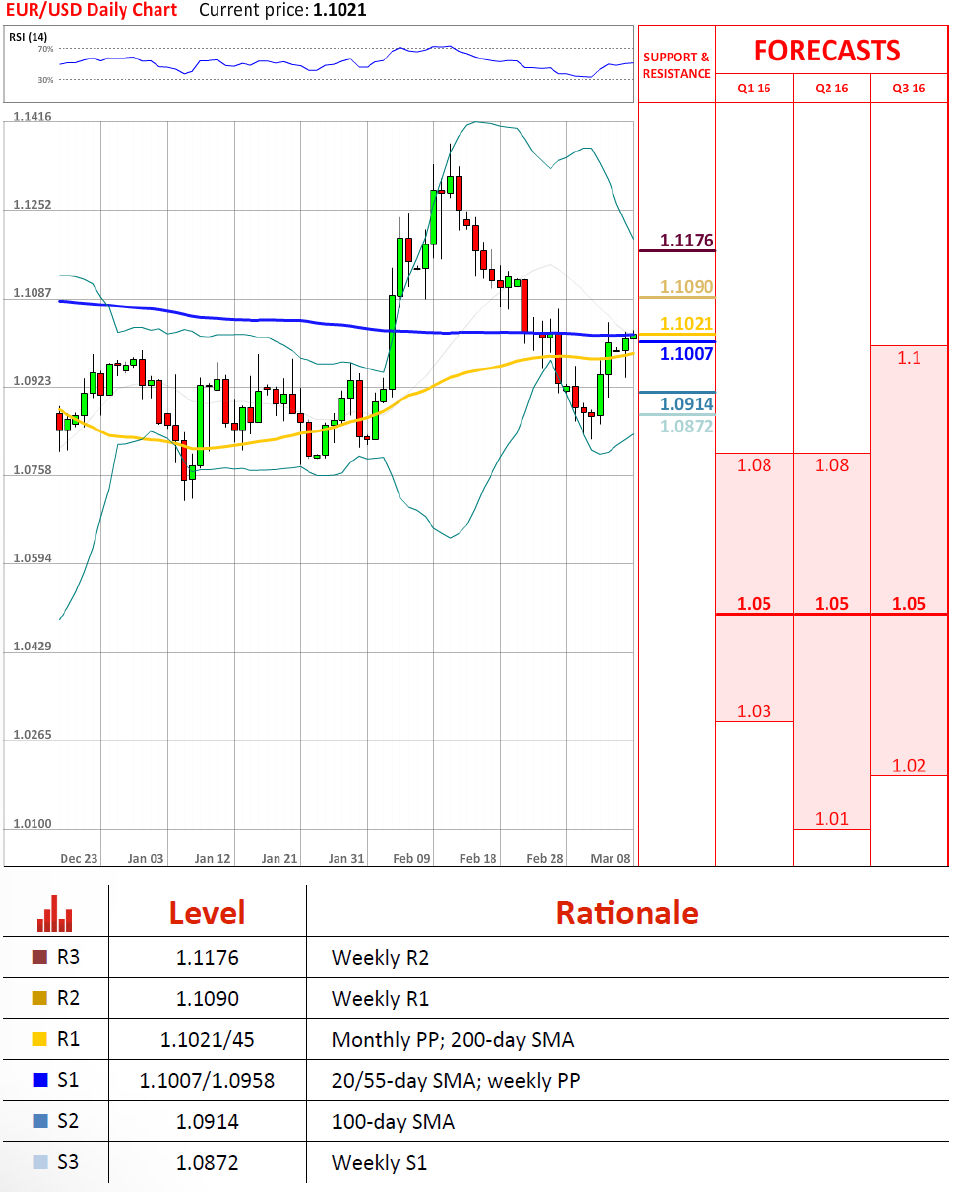
Task: Select the EUR/USD Daily Chart title
Action: (x=91, y=11)
